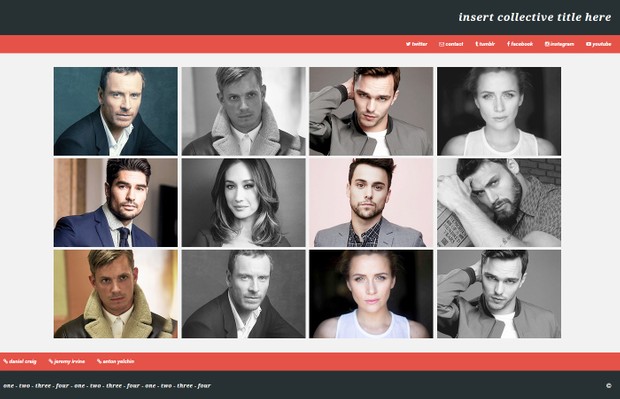Click the YouTube play icon

click(x=588, y=44)
